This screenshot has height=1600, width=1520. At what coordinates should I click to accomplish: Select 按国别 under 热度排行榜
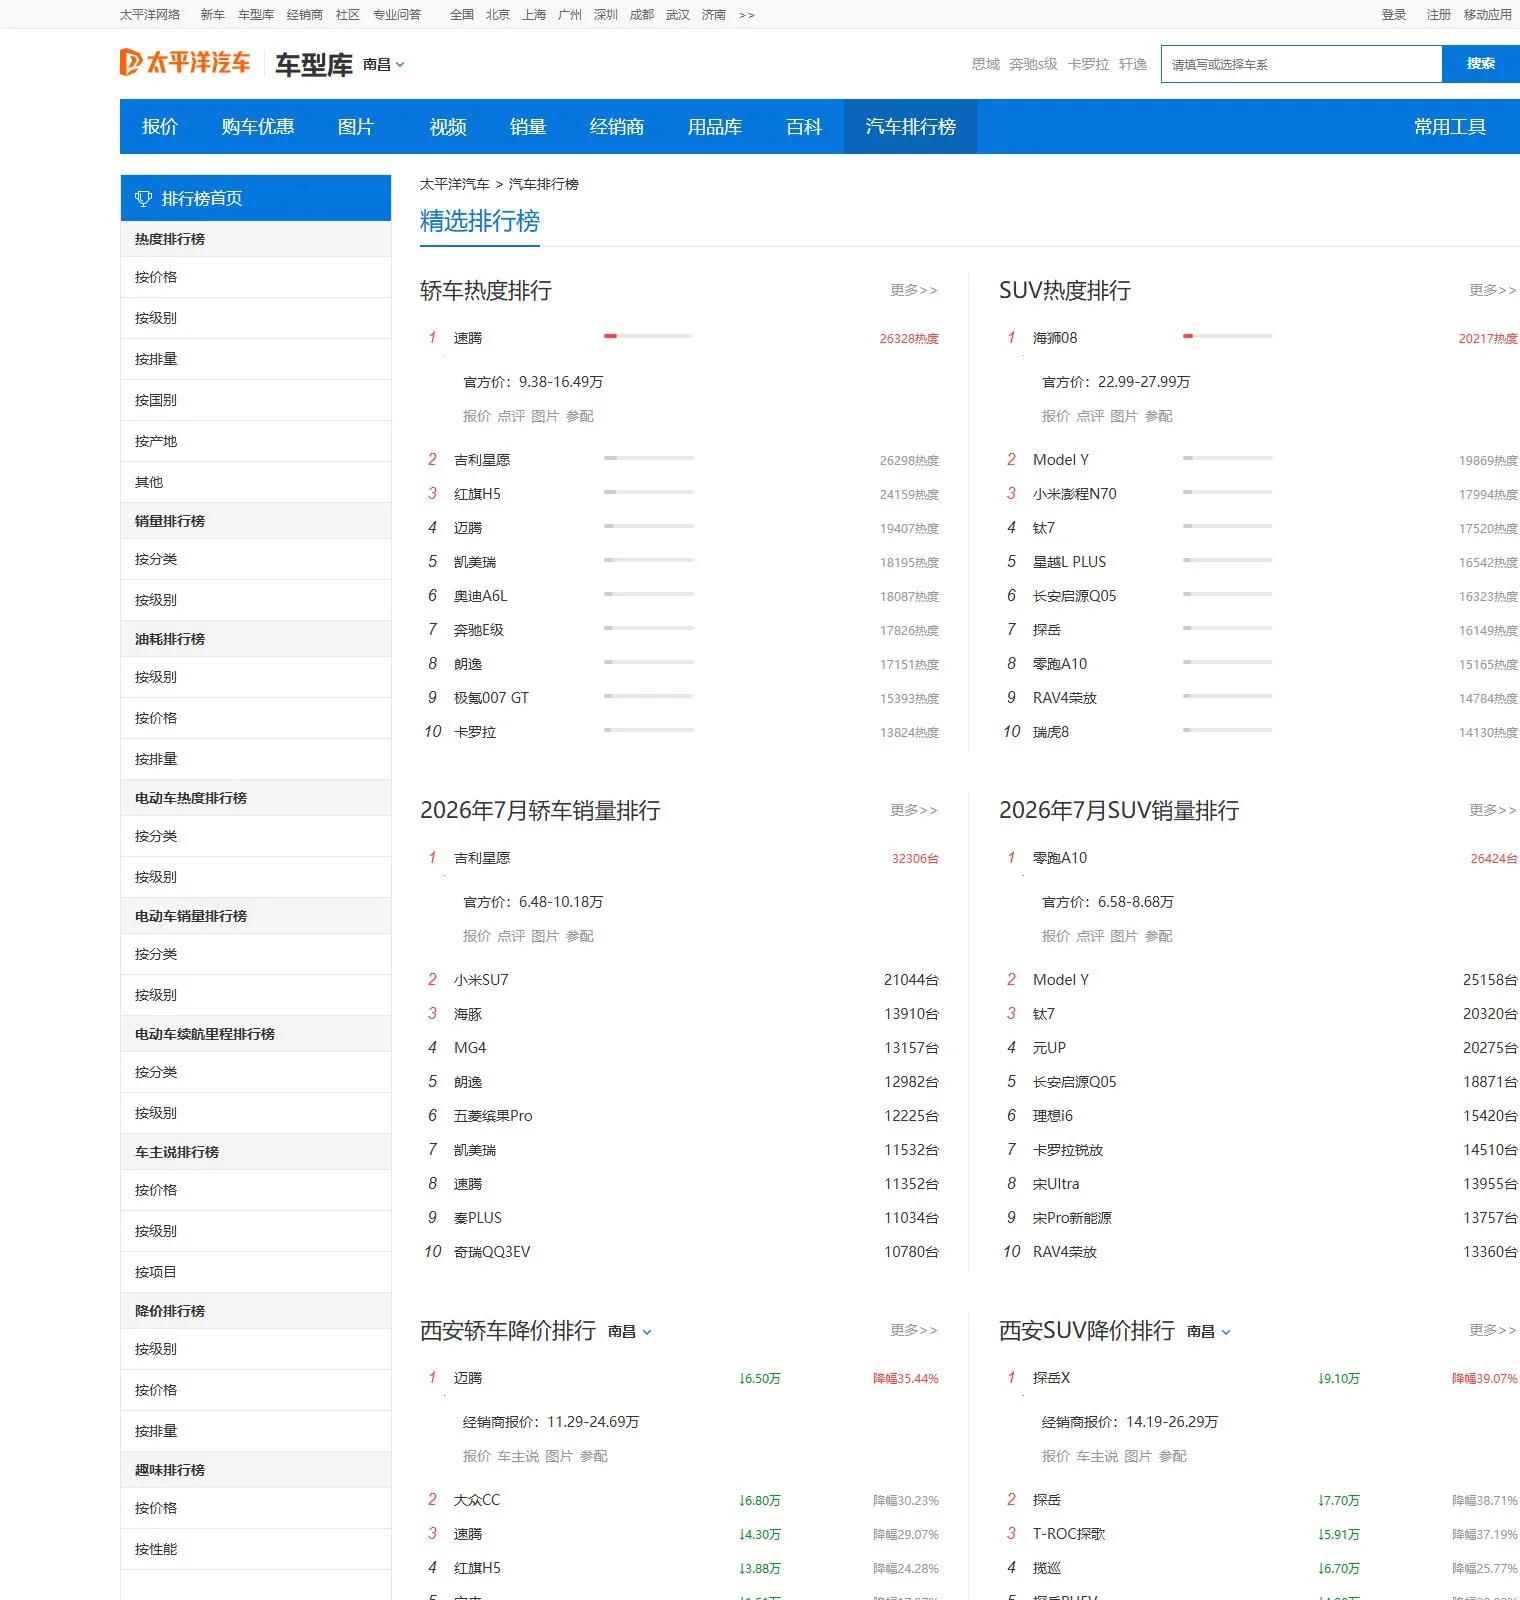tap(156, 400)
